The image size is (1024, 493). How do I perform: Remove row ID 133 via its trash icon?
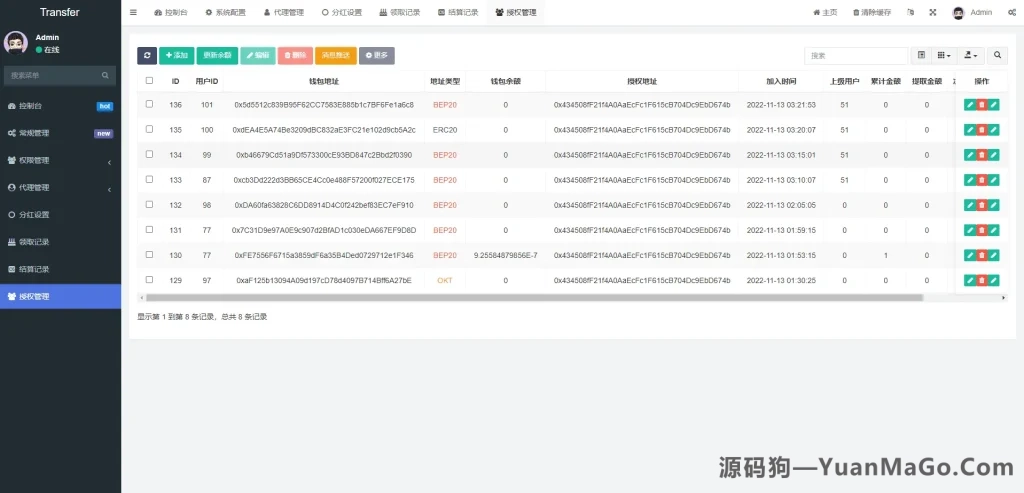pos(982,180)
